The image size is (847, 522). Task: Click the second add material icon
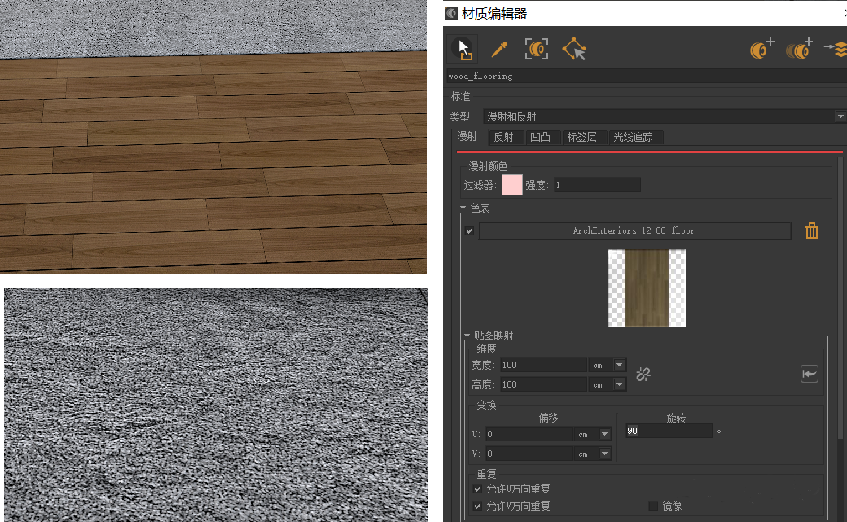pos(799,48)
